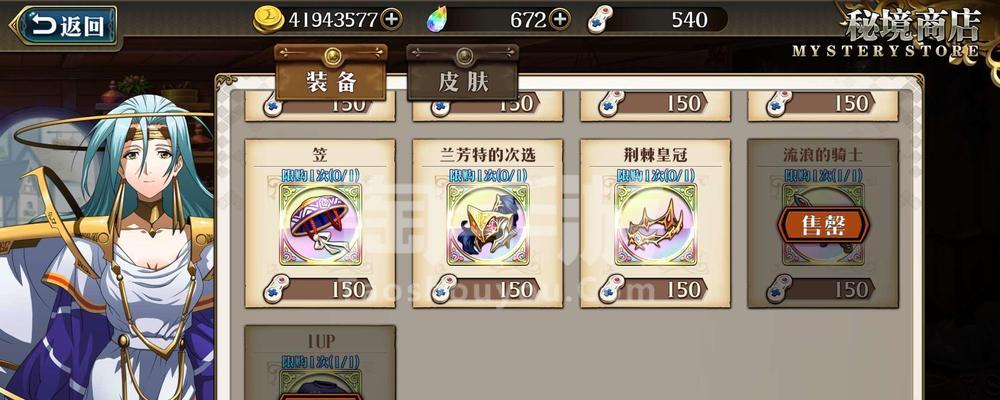Add crystals with the plus beside 672

[559, 20]
